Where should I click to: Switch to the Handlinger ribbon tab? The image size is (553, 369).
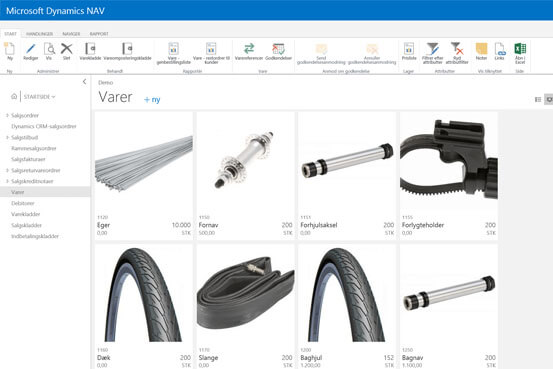pos(40,34)
